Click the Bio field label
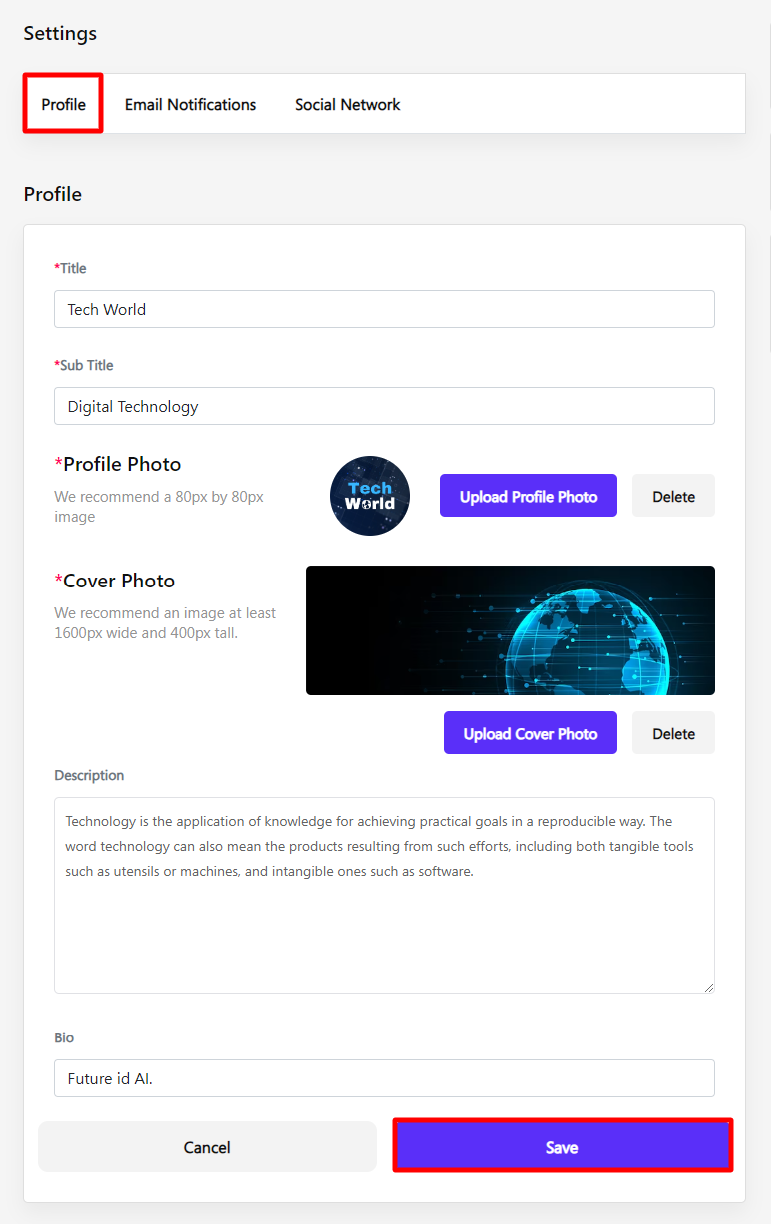 tap(64, 1037)
